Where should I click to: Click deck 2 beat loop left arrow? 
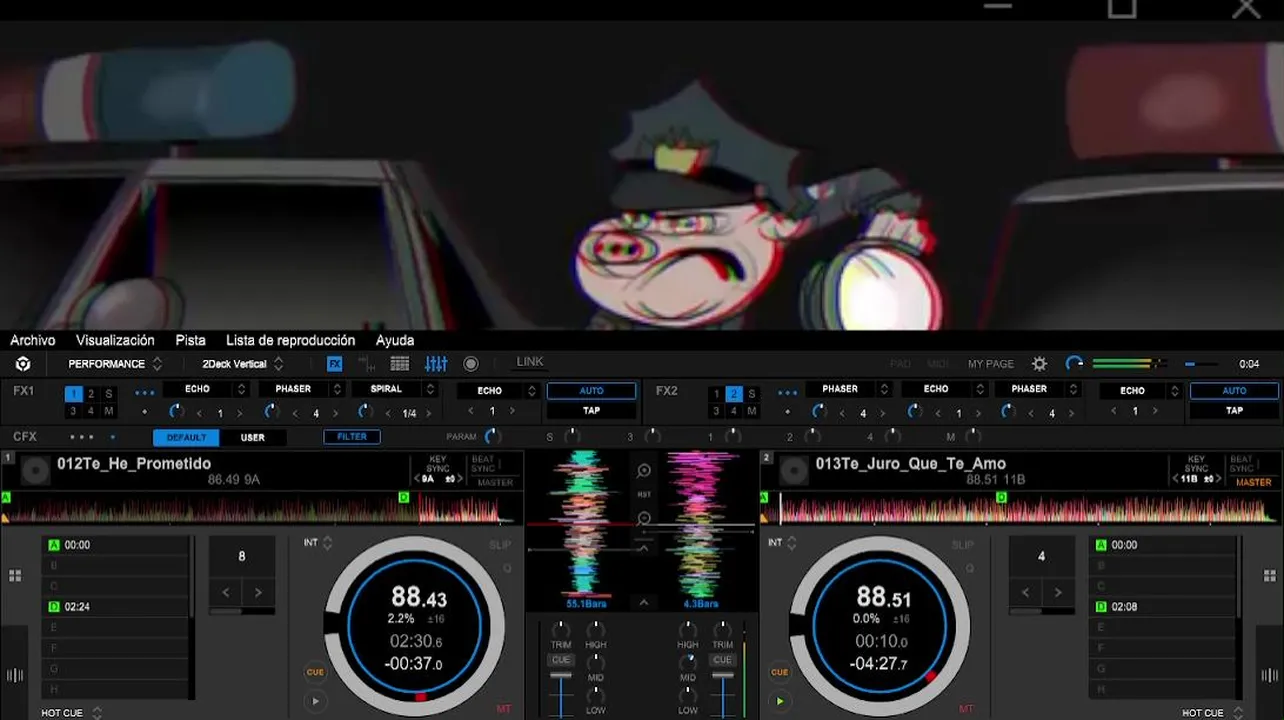(x=1025, y=592)
